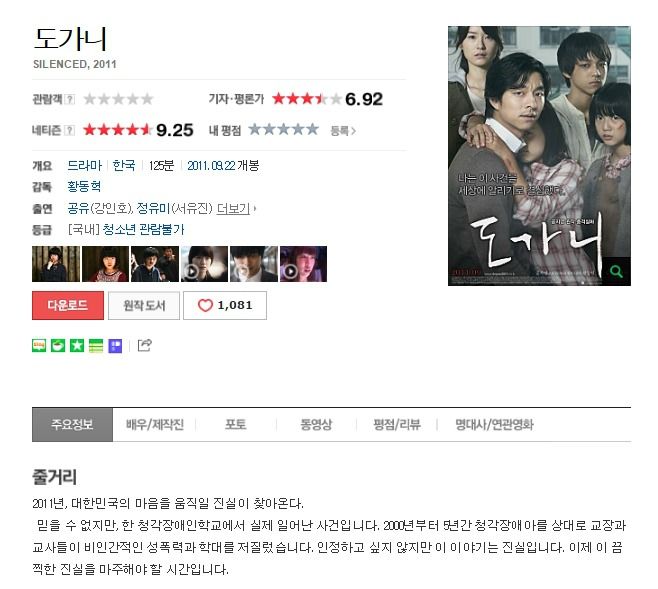Image resolution: width=658 pixels, height=589 pixels.
Task: Enlarge poster with the green magnifier icon
Action: coord(616,271)
